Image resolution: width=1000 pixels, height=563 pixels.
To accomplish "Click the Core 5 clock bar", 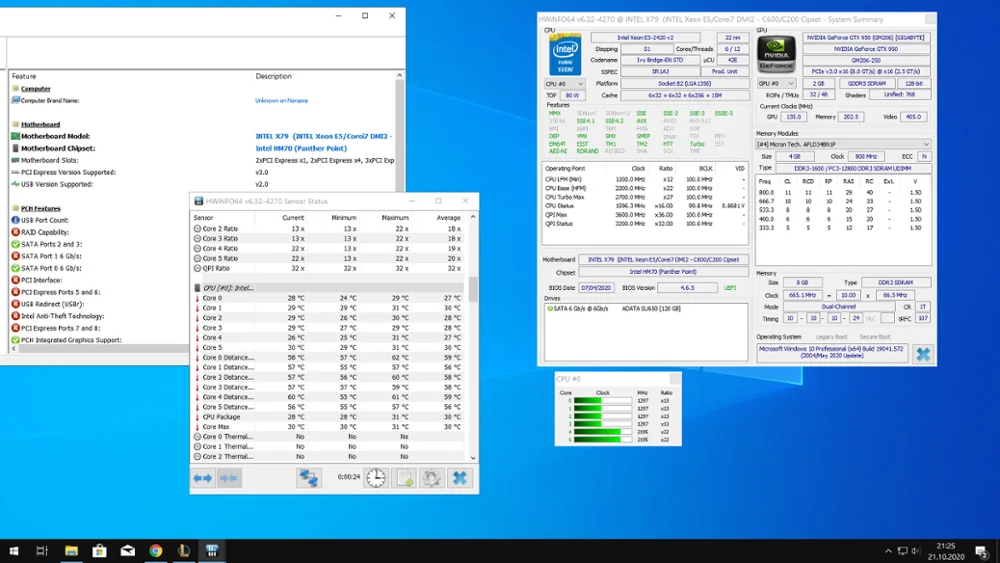I will pyautogui.click(x=603, y=440).
